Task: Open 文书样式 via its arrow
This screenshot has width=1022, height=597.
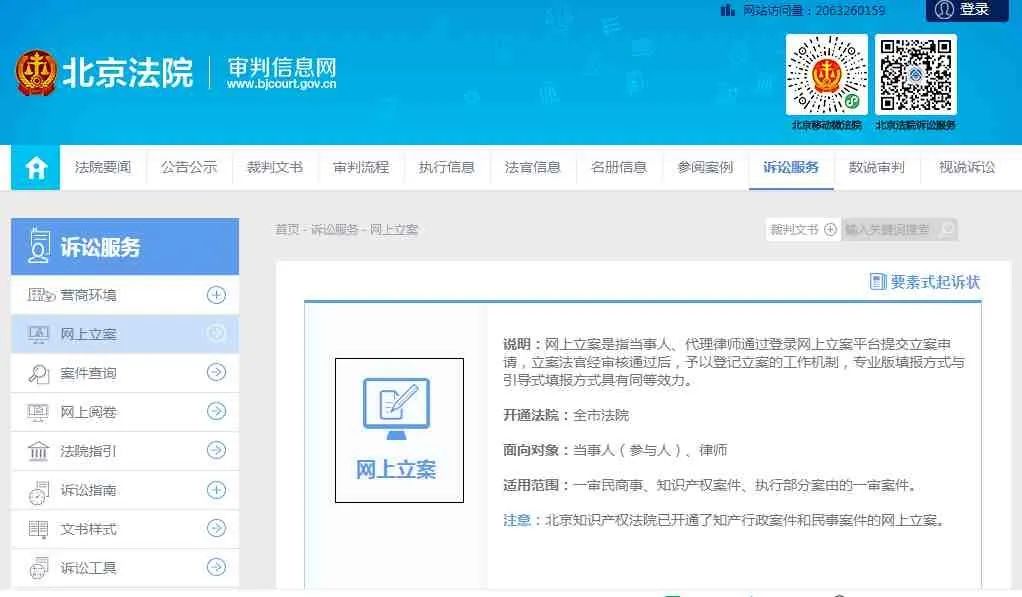Action: [x=216, y=528]
